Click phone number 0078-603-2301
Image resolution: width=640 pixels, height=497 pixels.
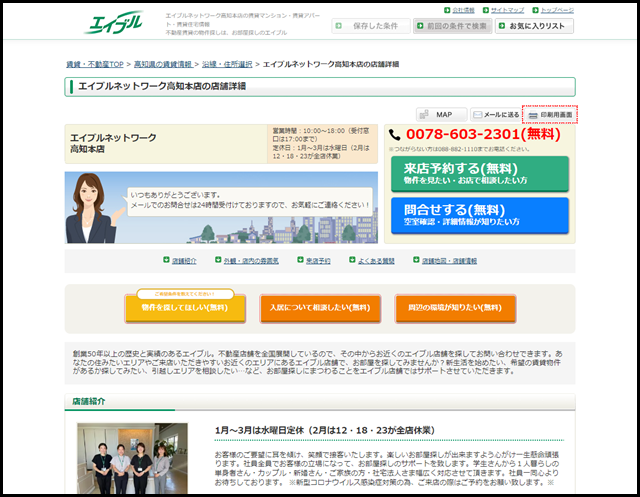(483, 134)
